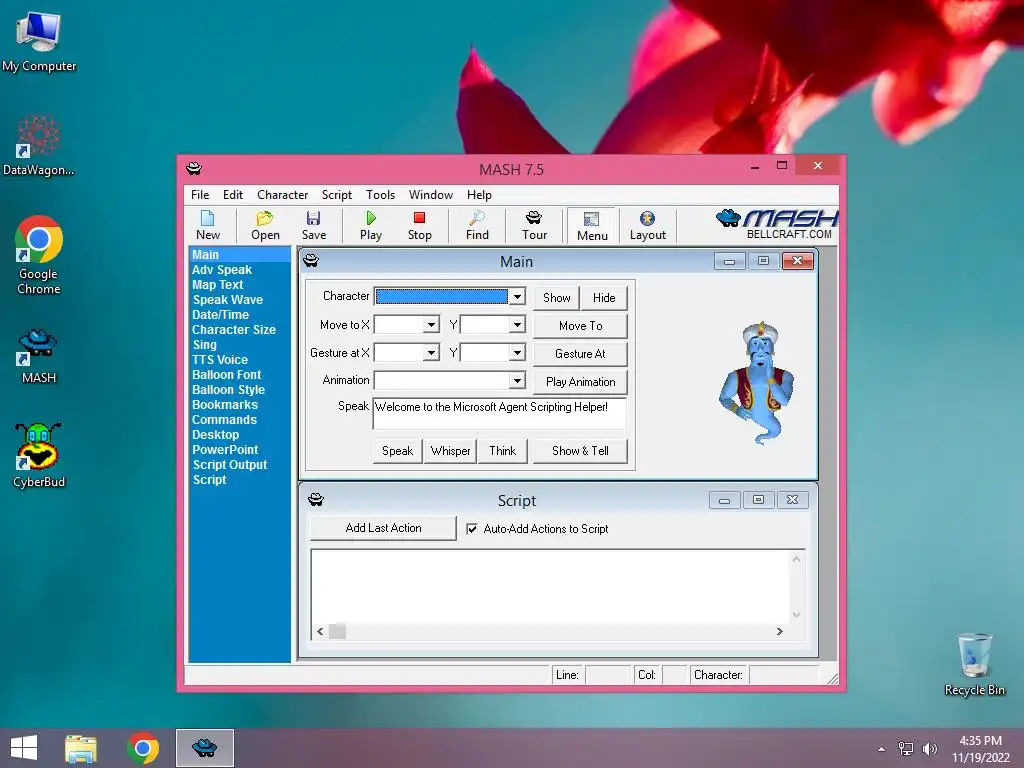Viewport: 1024px width, 768px height.
Task: Click the Move To button
Action: 581,326
